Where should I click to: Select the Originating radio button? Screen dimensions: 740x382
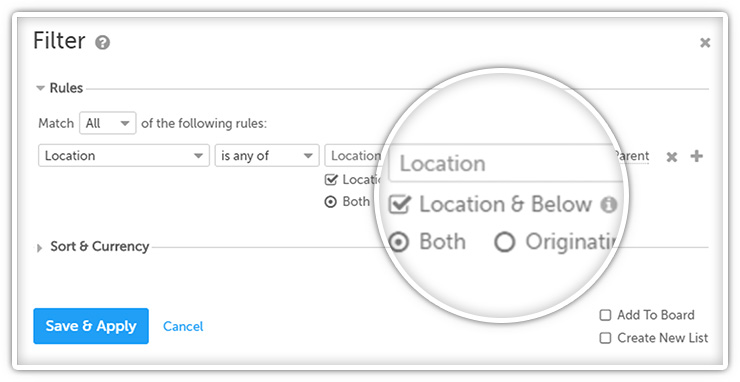pyautogui.click(x=504, y=242)
